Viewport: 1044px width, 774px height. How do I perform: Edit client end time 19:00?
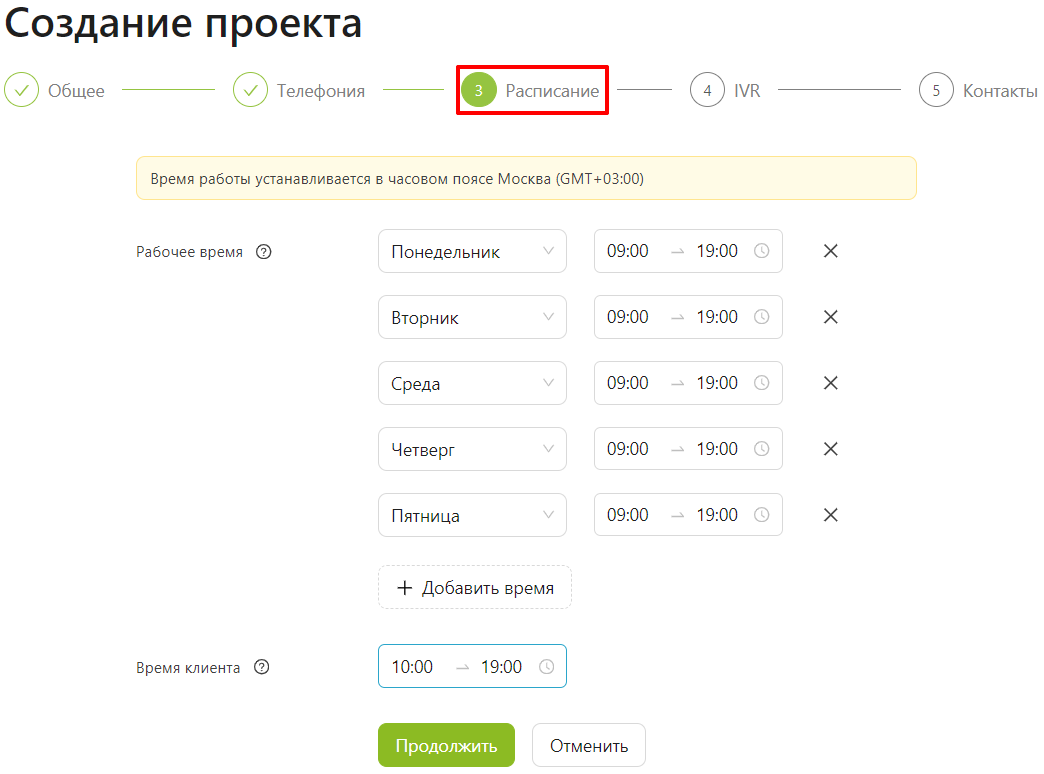501,667
